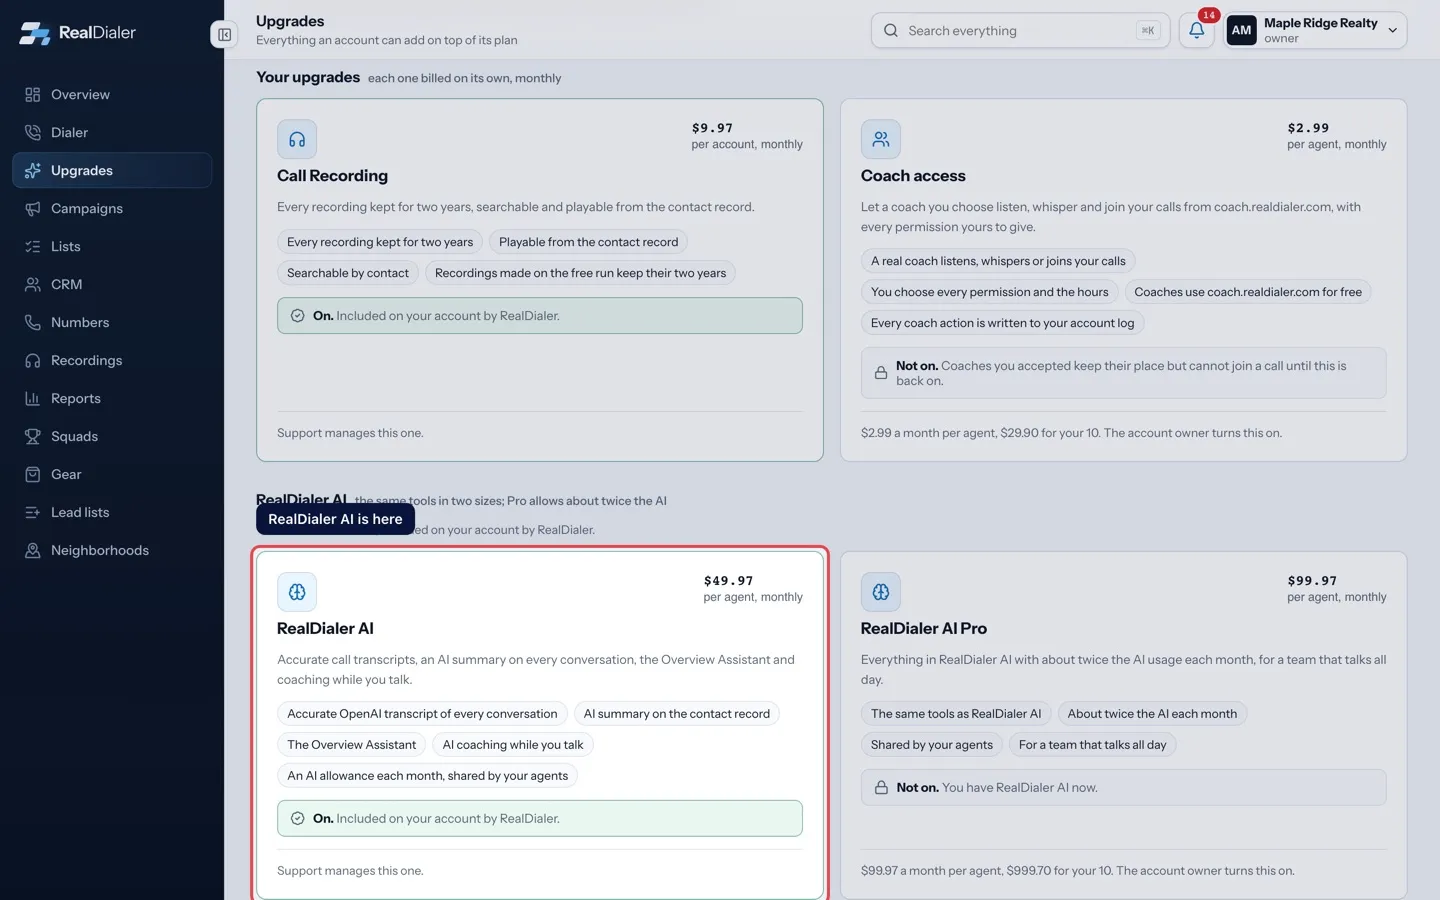Viewport: 1440px width, 900px height.
Task: Select 'The Overview Assistant' tag
Action: [352, 745]
